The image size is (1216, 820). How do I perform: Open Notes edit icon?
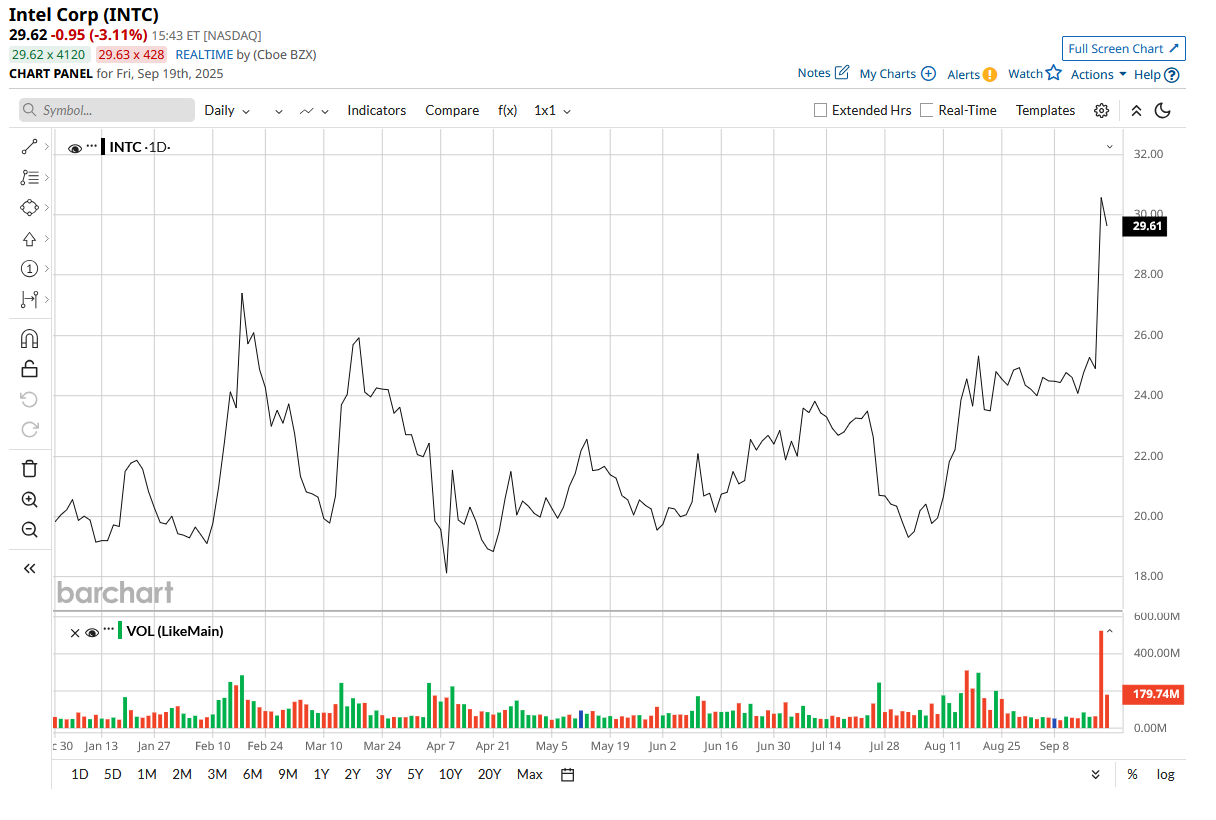coord(842,72)
